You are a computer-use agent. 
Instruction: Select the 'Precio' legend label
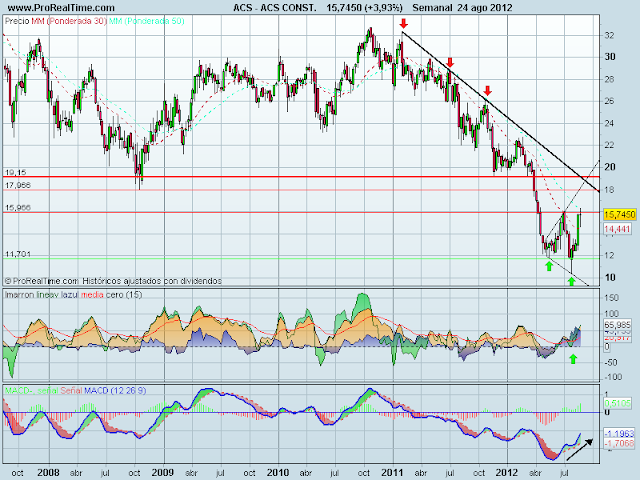17,21
